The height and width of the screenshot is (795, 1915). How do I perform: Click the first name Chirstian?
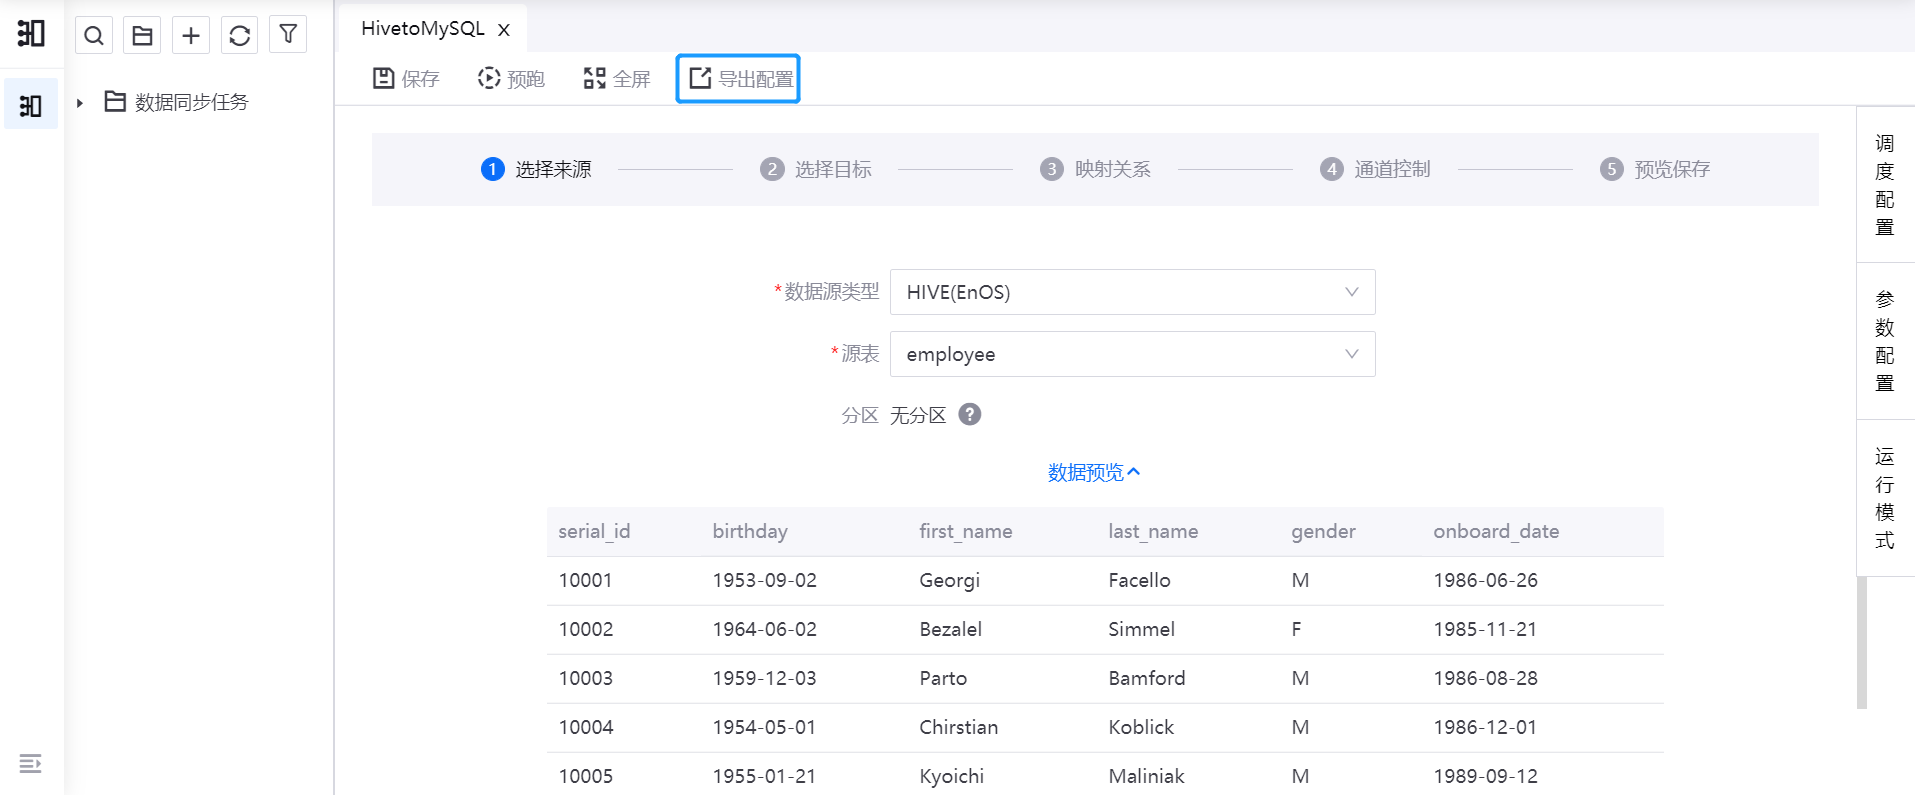959,727
